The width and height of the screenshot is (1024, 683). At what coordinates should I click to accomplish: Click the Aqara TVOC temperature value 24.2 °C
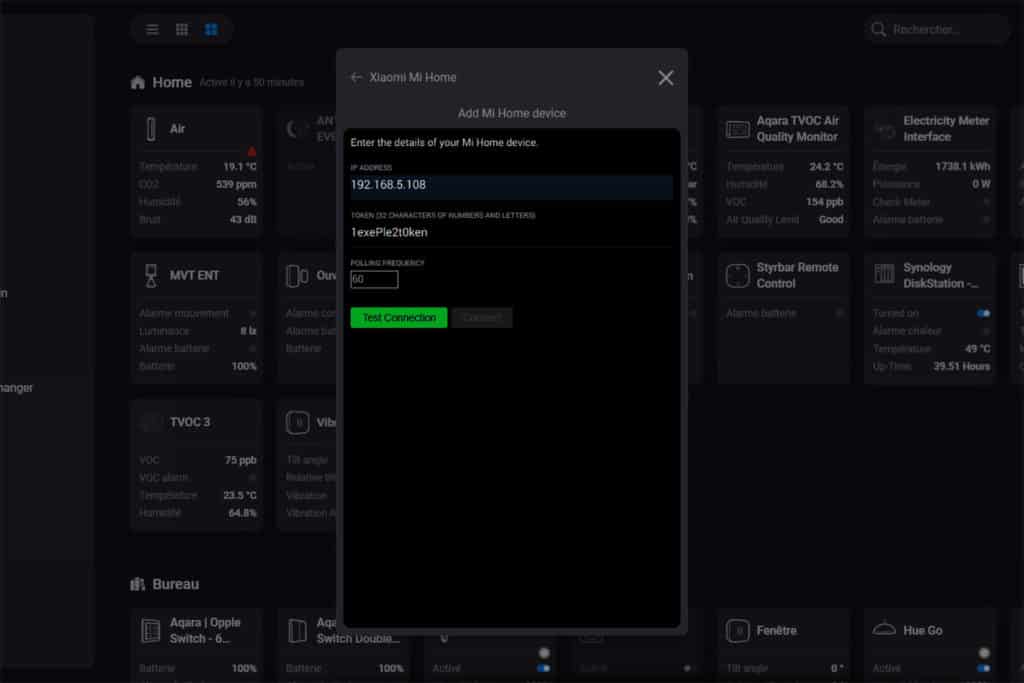[x=826, y=167]
